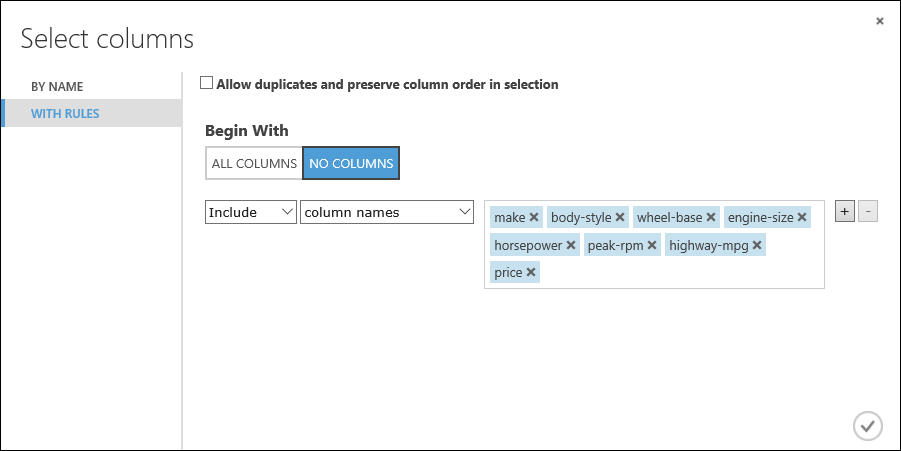The width and height of the screenshot is (901, 451).
Task: Switch to the BY NAME tab
Action: click(57, 87)
